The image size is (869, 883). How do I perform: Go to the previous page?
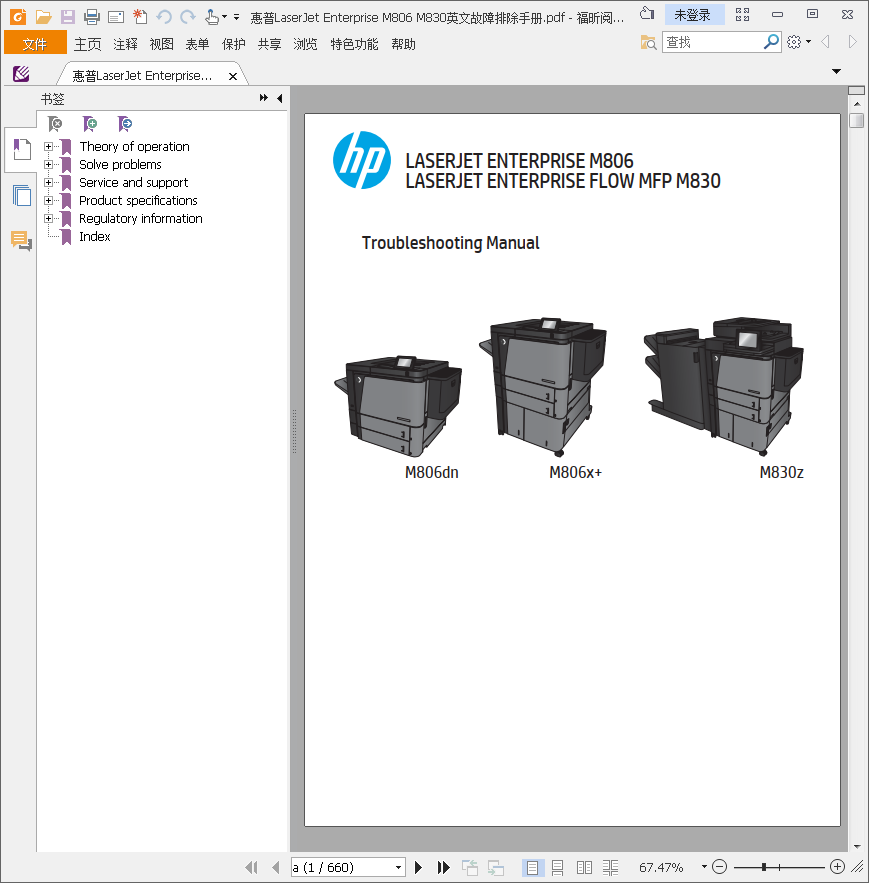275,867
